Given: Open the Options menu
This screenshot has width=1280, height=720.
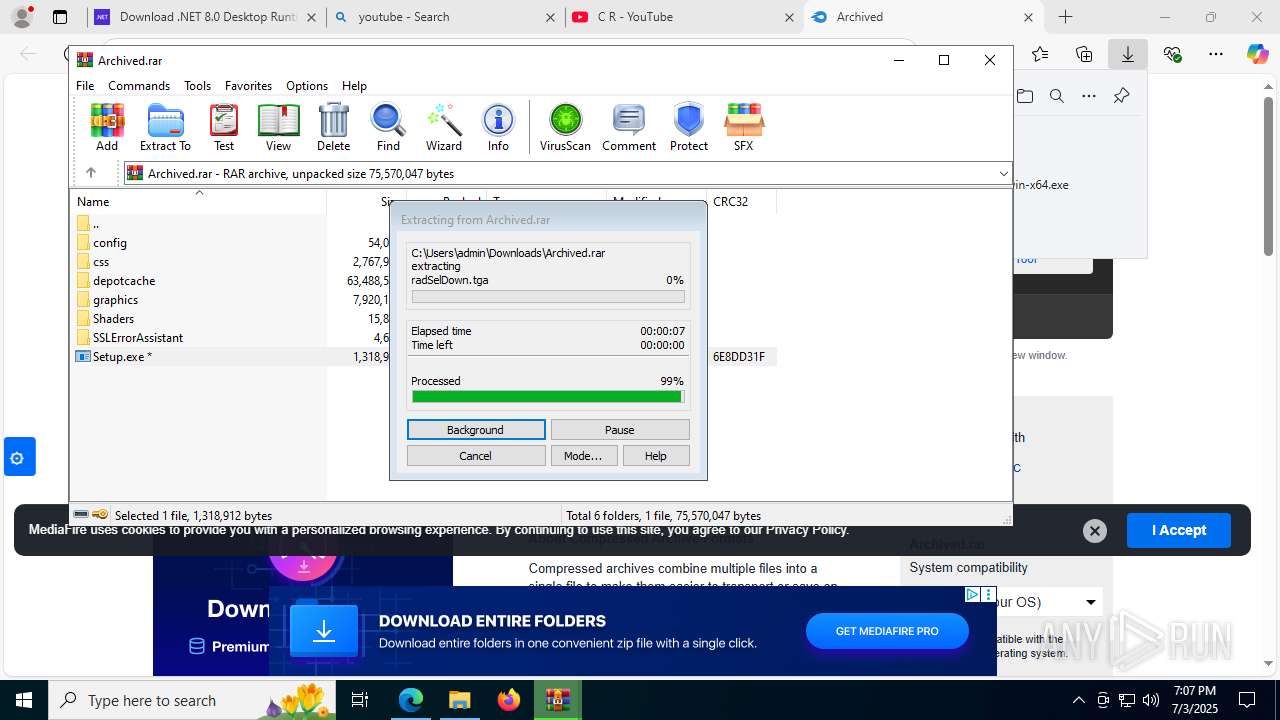Looking at the screenshot, I should point(307,86).
